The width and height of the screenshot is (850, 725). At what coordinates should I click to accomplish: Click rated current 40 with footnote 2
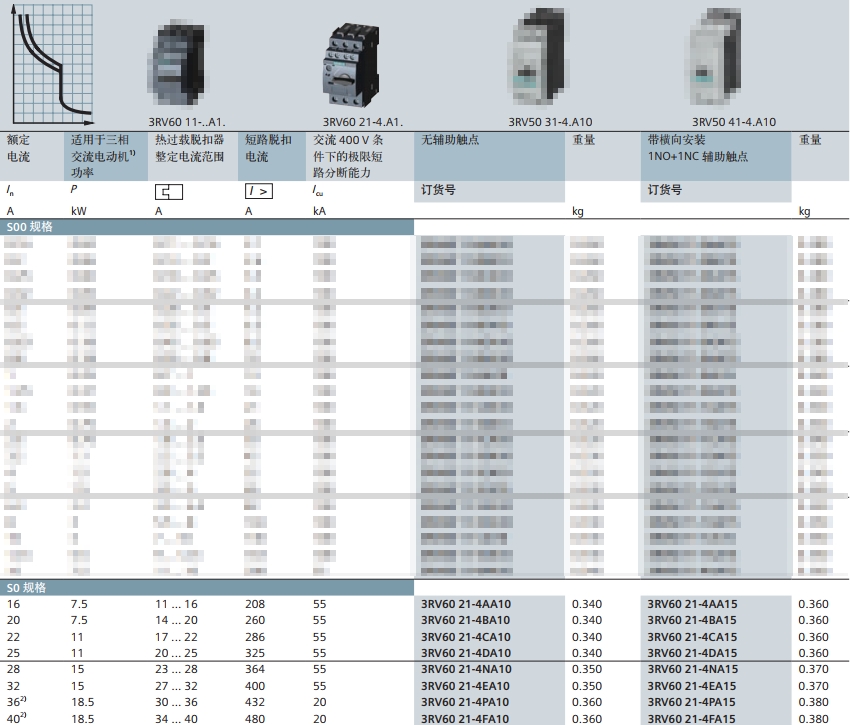click(17, 718)
